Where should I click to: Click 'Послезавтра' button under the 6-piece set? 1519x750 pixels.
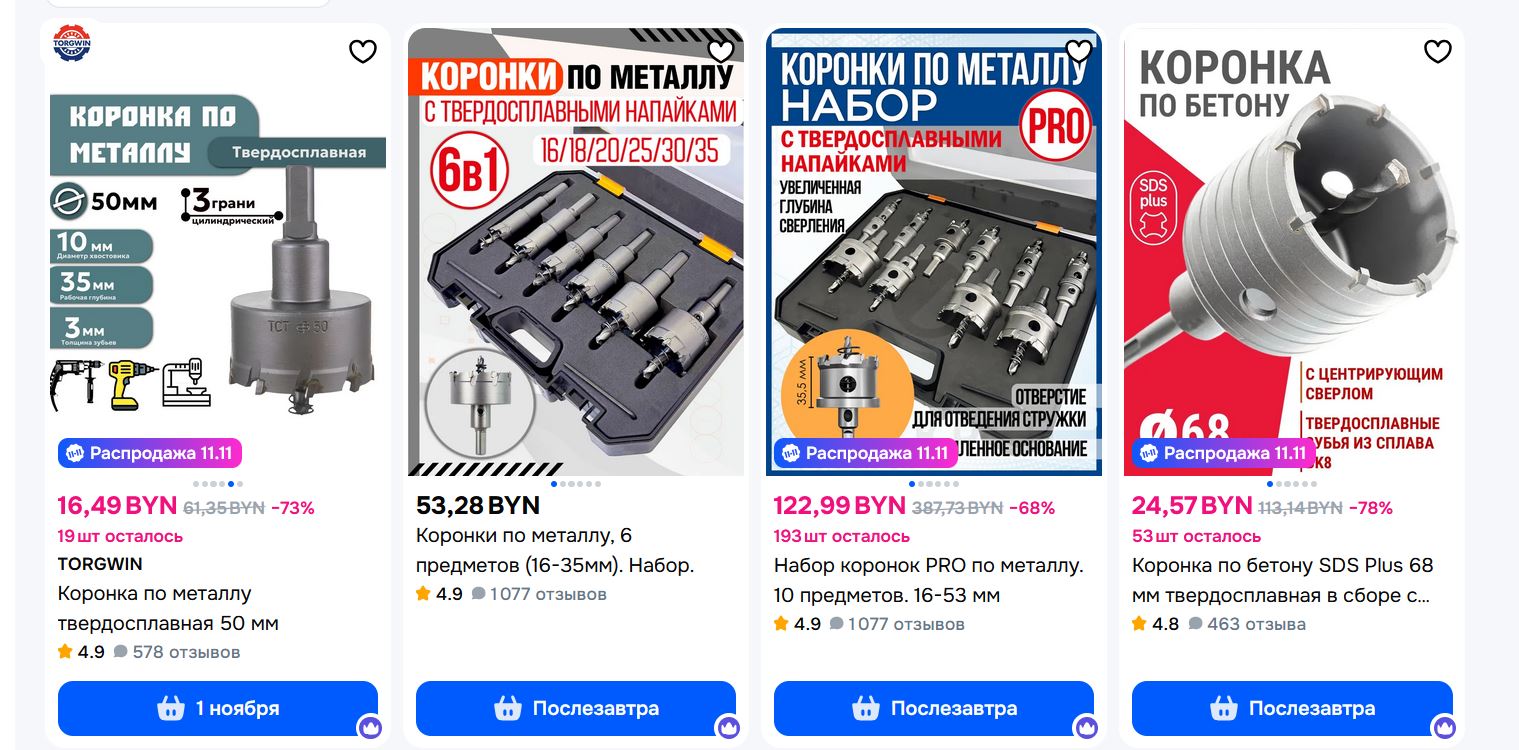coord(576,708)
